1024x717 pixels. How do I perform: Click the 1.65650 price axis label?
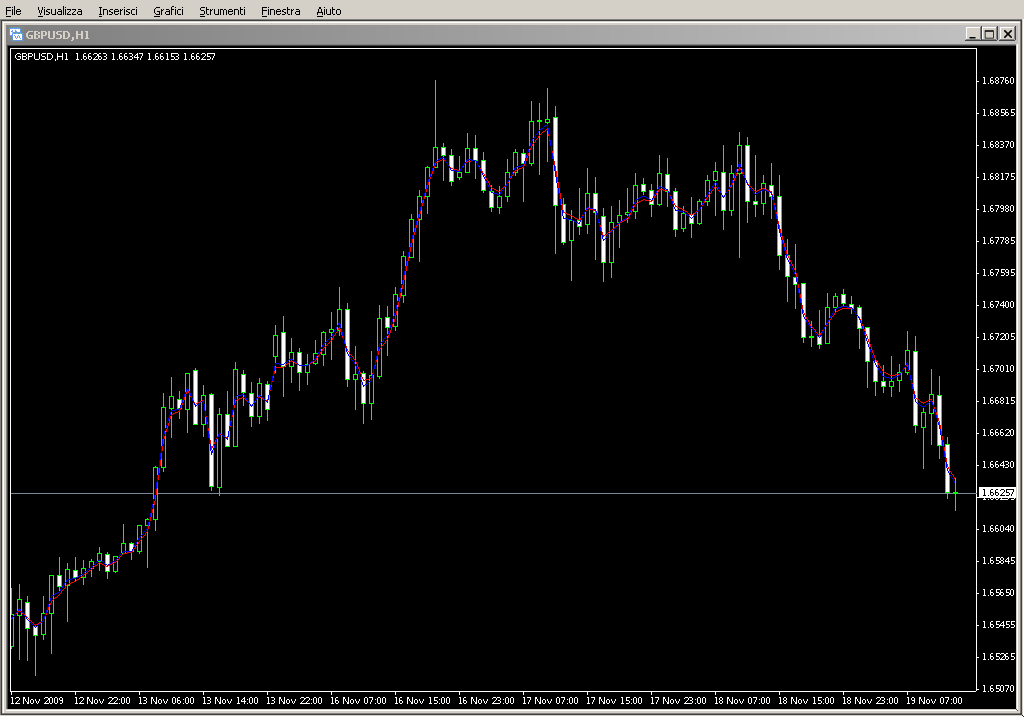point(999,593)
